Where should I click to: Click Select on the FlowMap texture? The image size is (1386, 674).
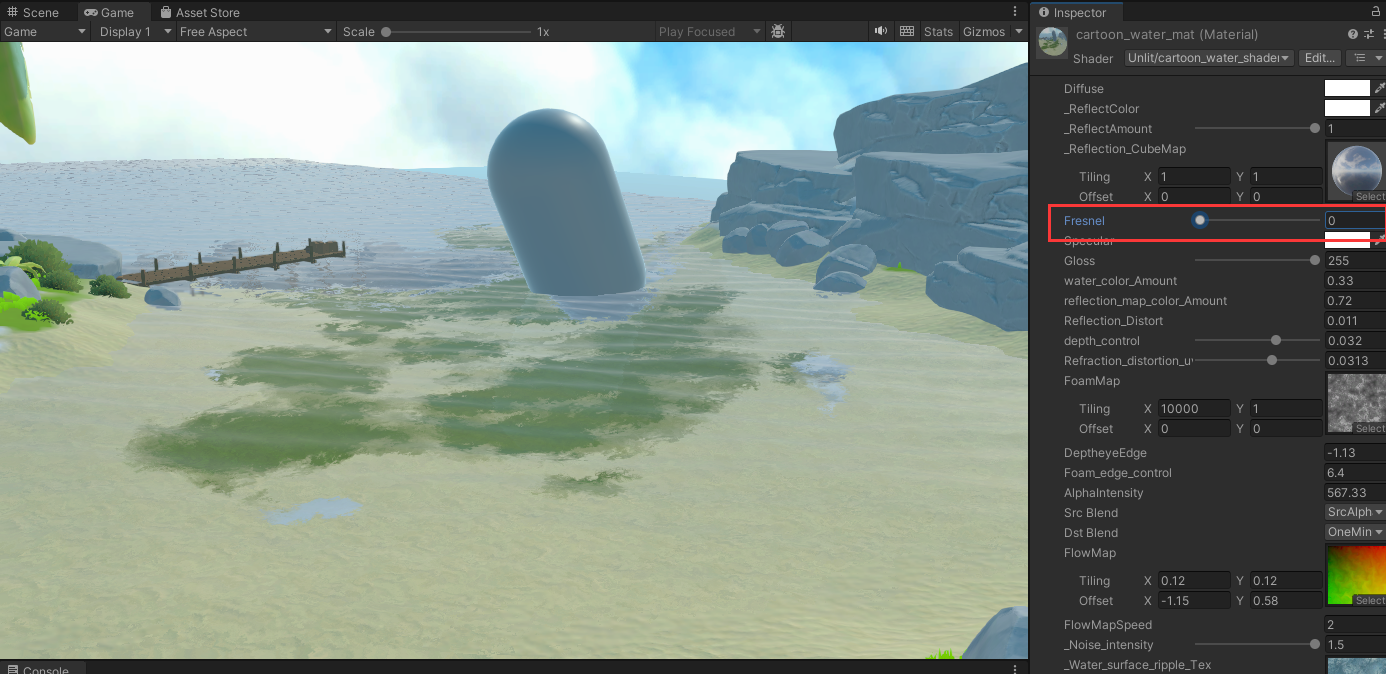pyautogui.click(x=1369, y=601)
